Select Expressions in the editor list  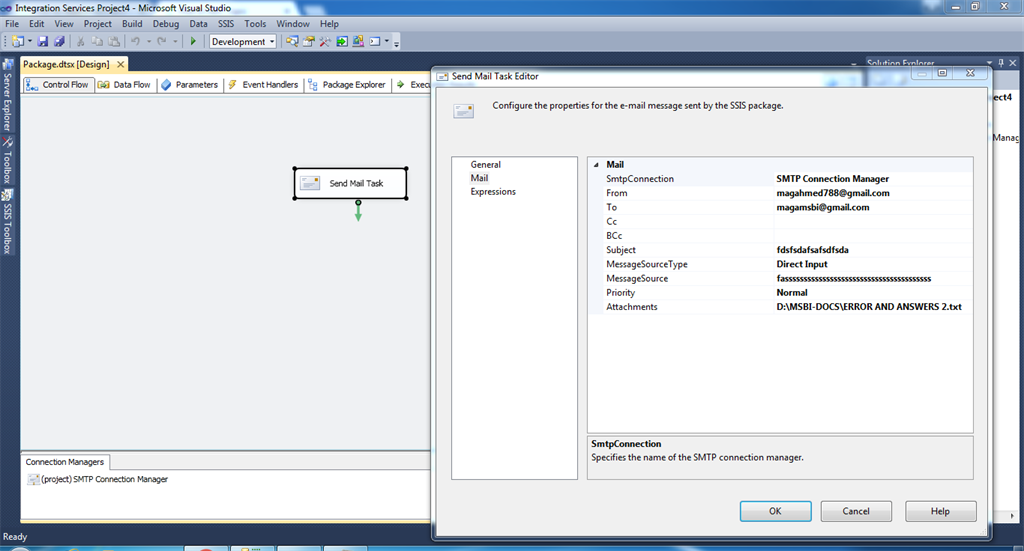coord(493,191)
